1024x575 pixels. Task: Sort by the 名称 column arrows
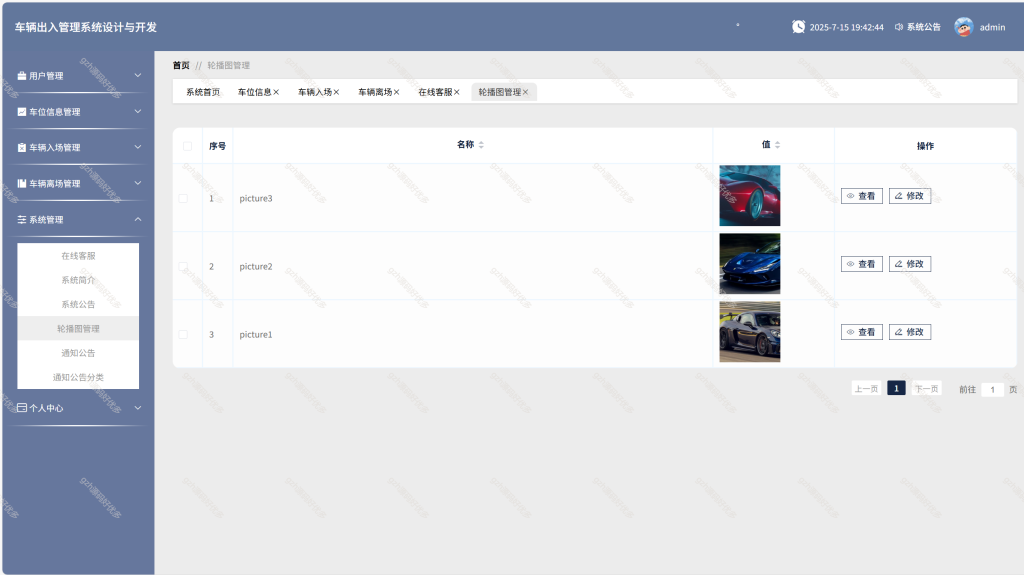click(x=481, y=145)
